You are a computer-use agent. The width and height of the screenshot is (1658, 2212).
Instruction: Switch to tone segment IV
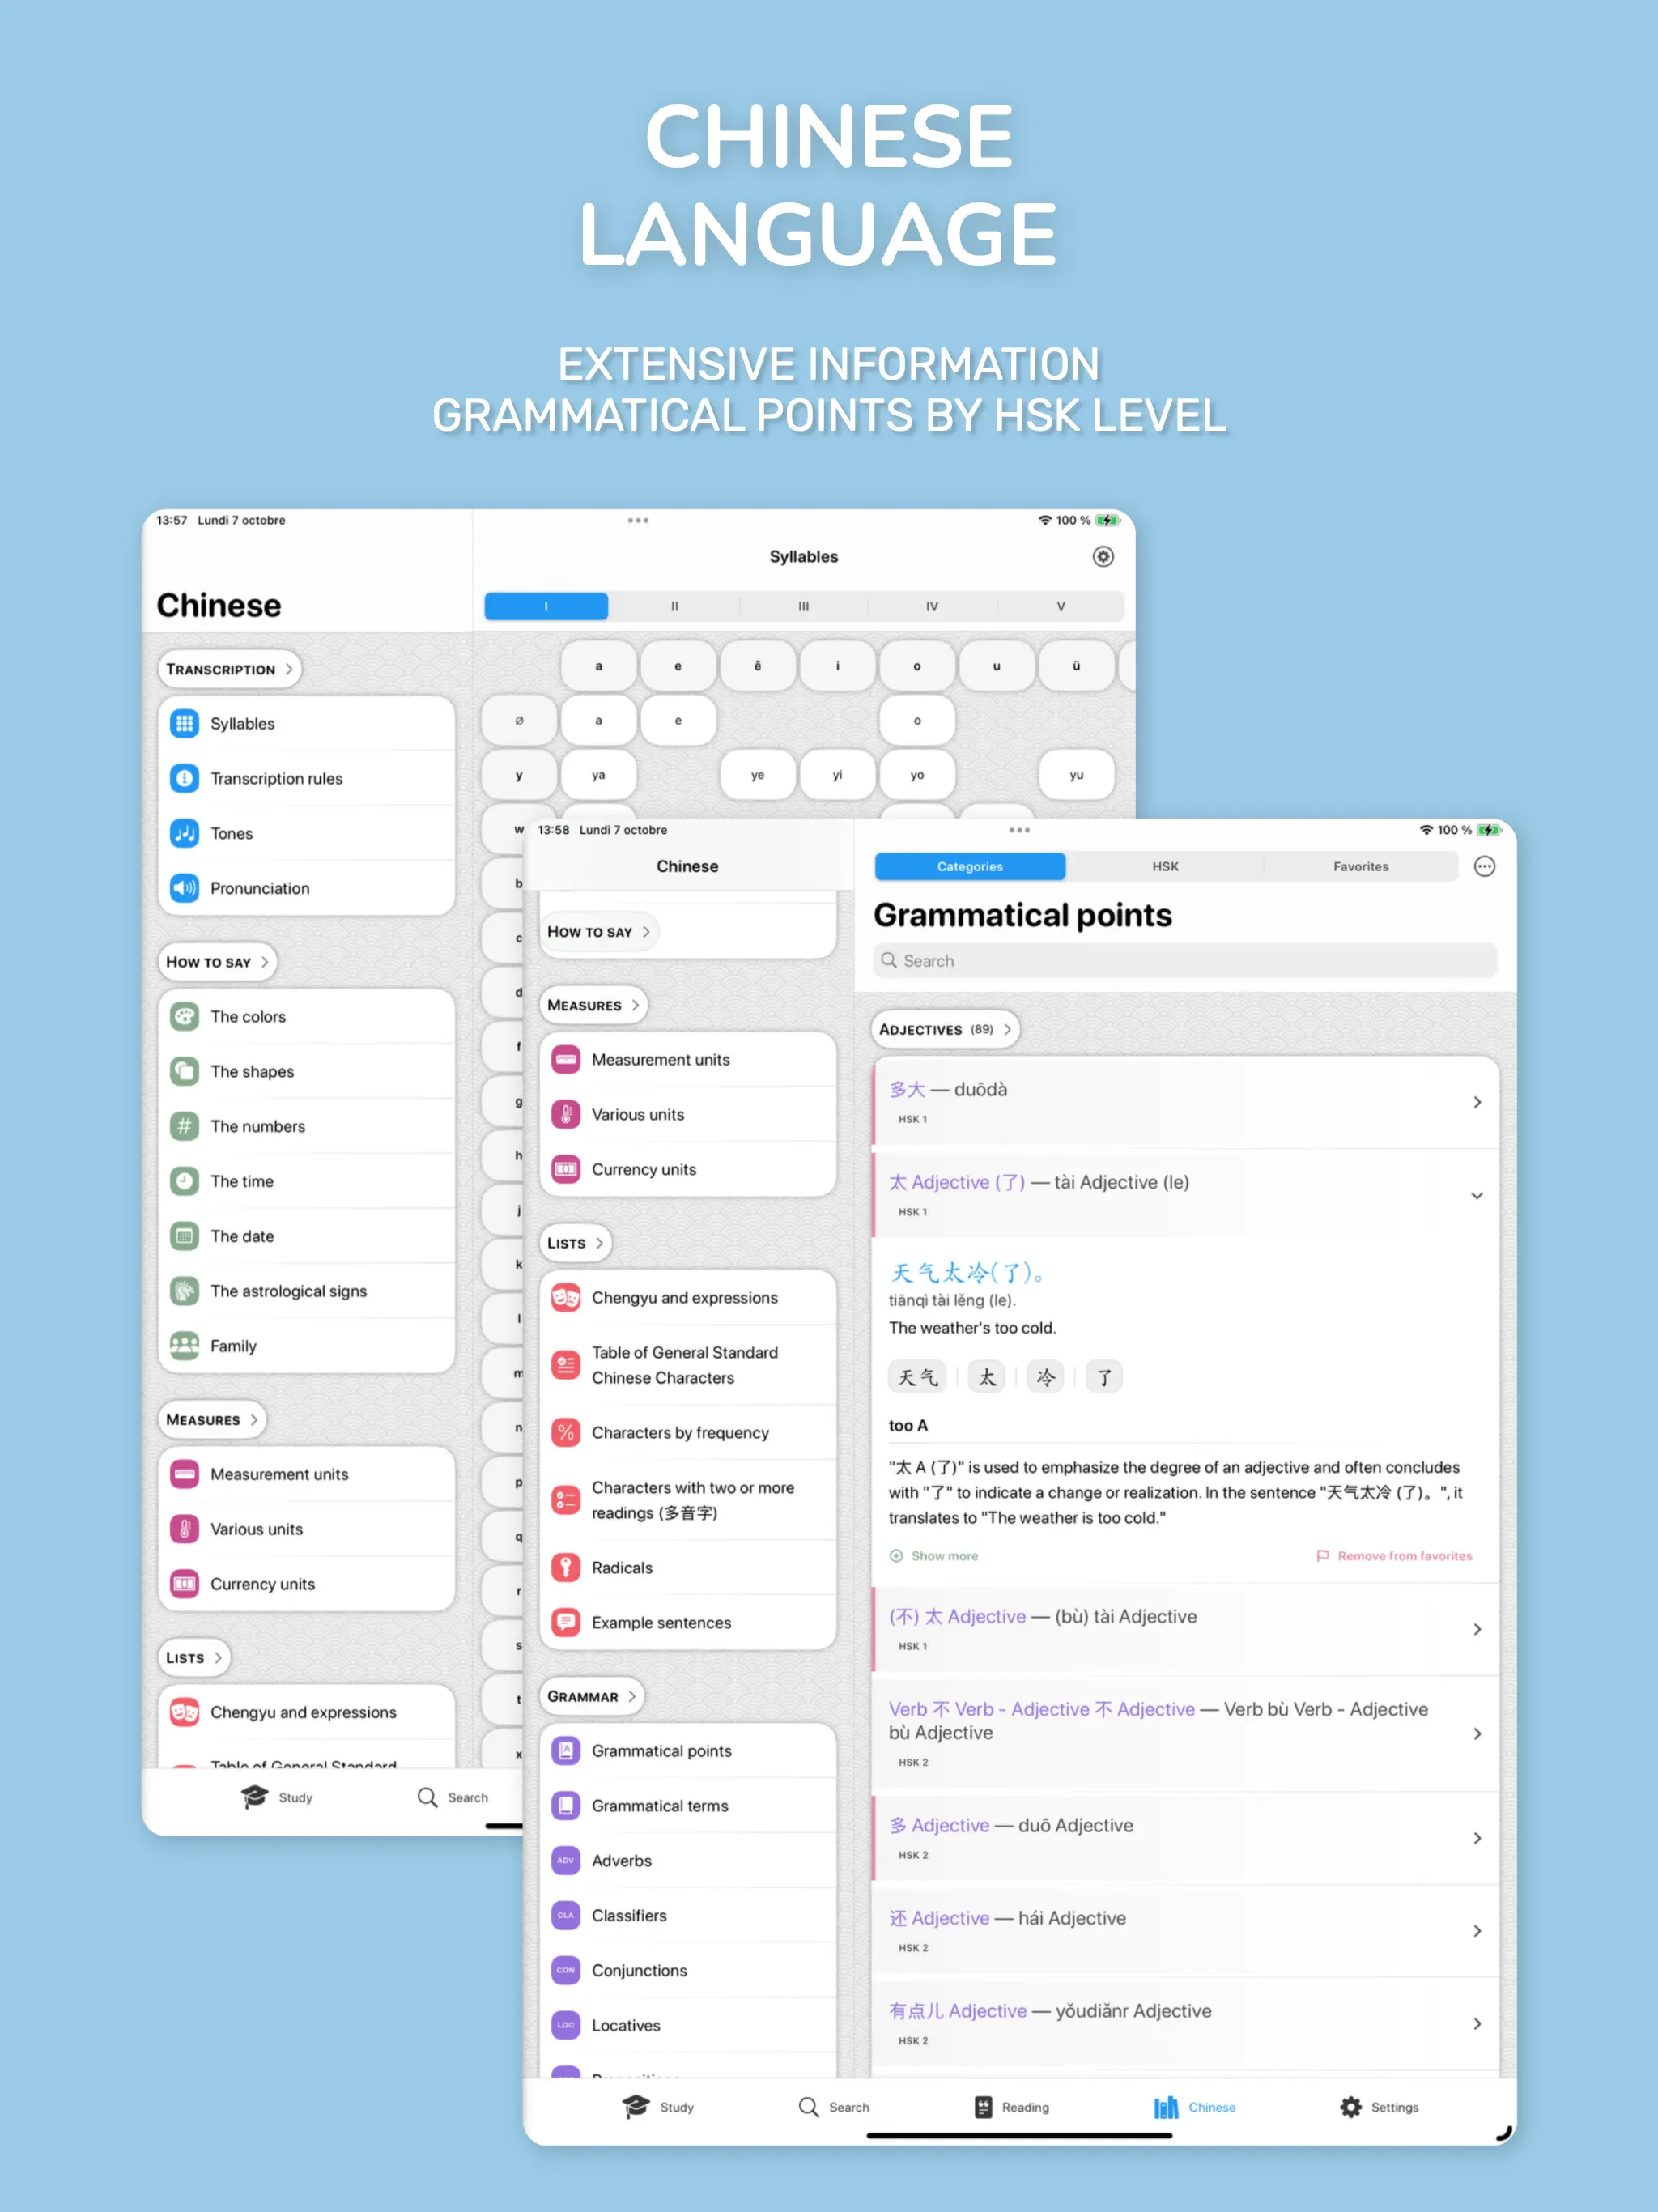932,606
